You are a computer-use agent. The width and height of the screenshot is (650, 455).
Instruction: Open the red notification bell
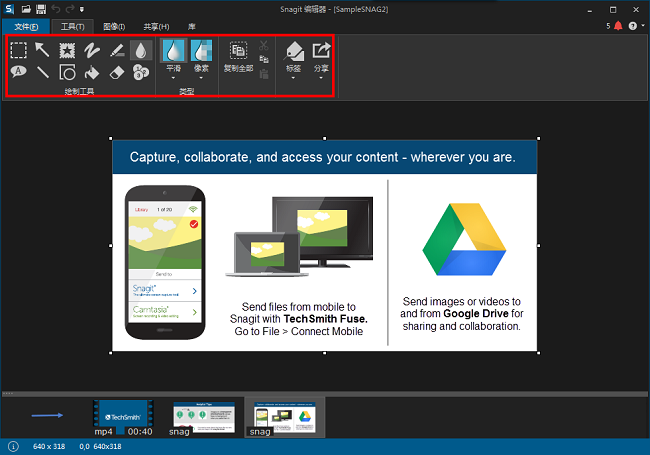(618, 25)
